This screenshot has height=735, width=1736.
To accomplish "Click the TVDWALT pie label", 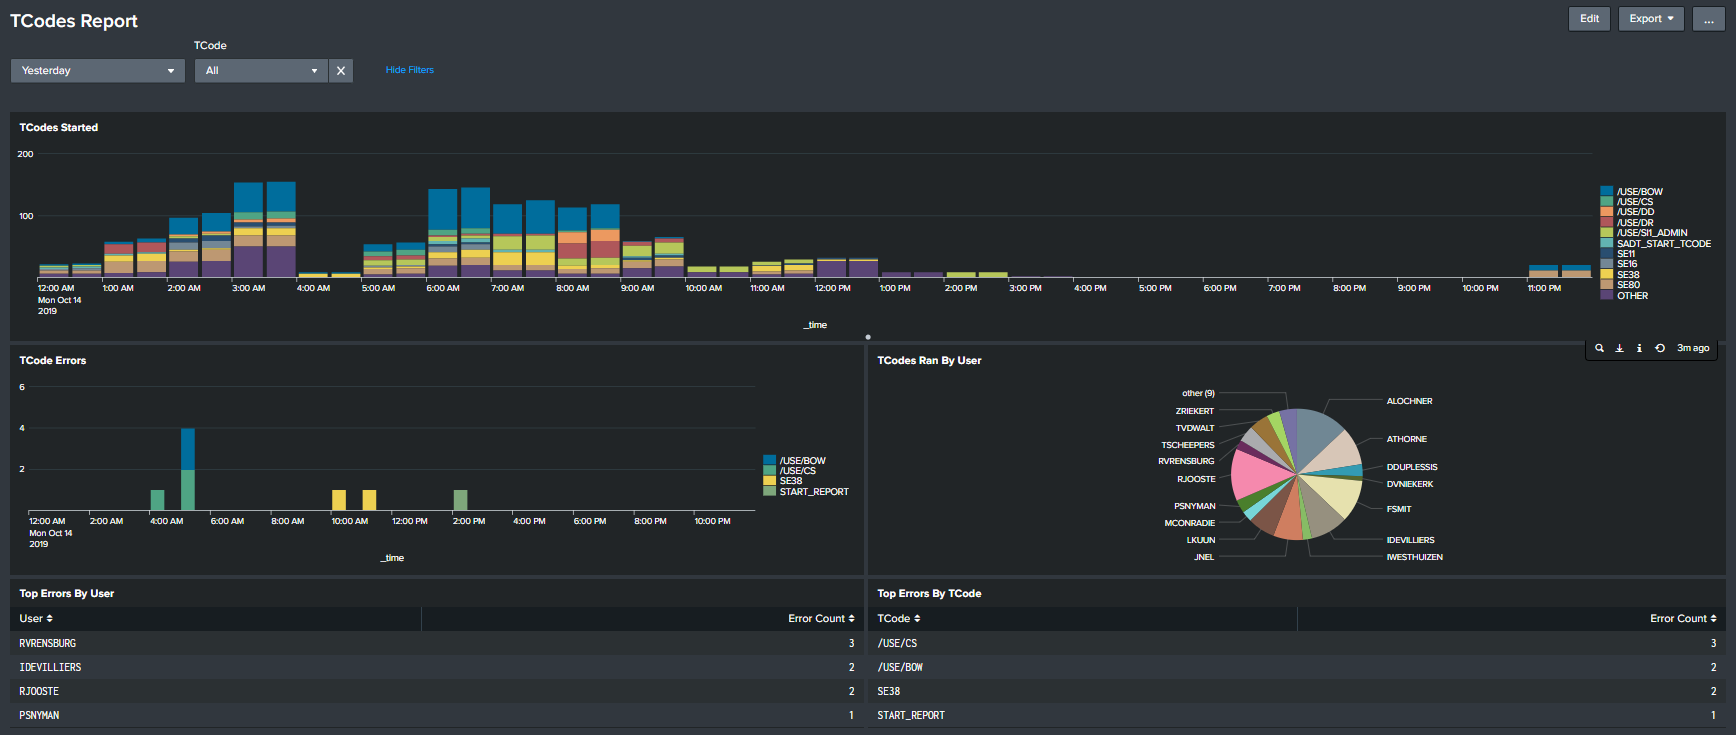I will pyautogui.click(x=1195, y=428).
